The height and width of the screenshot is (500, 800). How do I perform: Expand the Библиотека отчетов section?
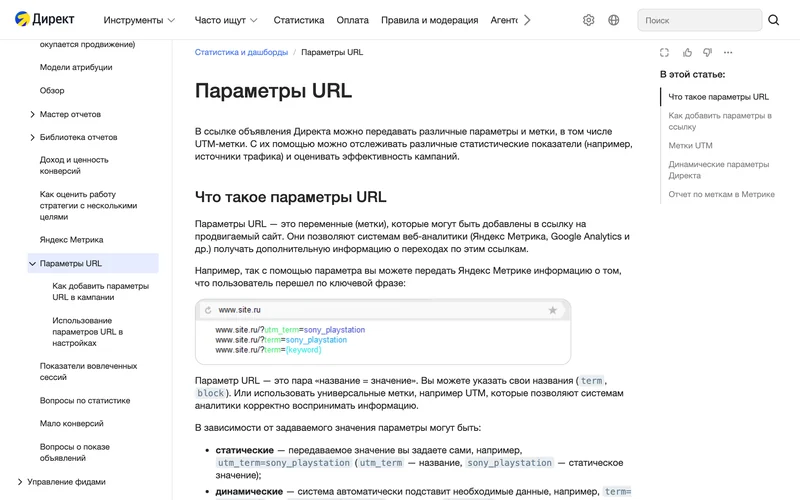(x=32, y=137)
